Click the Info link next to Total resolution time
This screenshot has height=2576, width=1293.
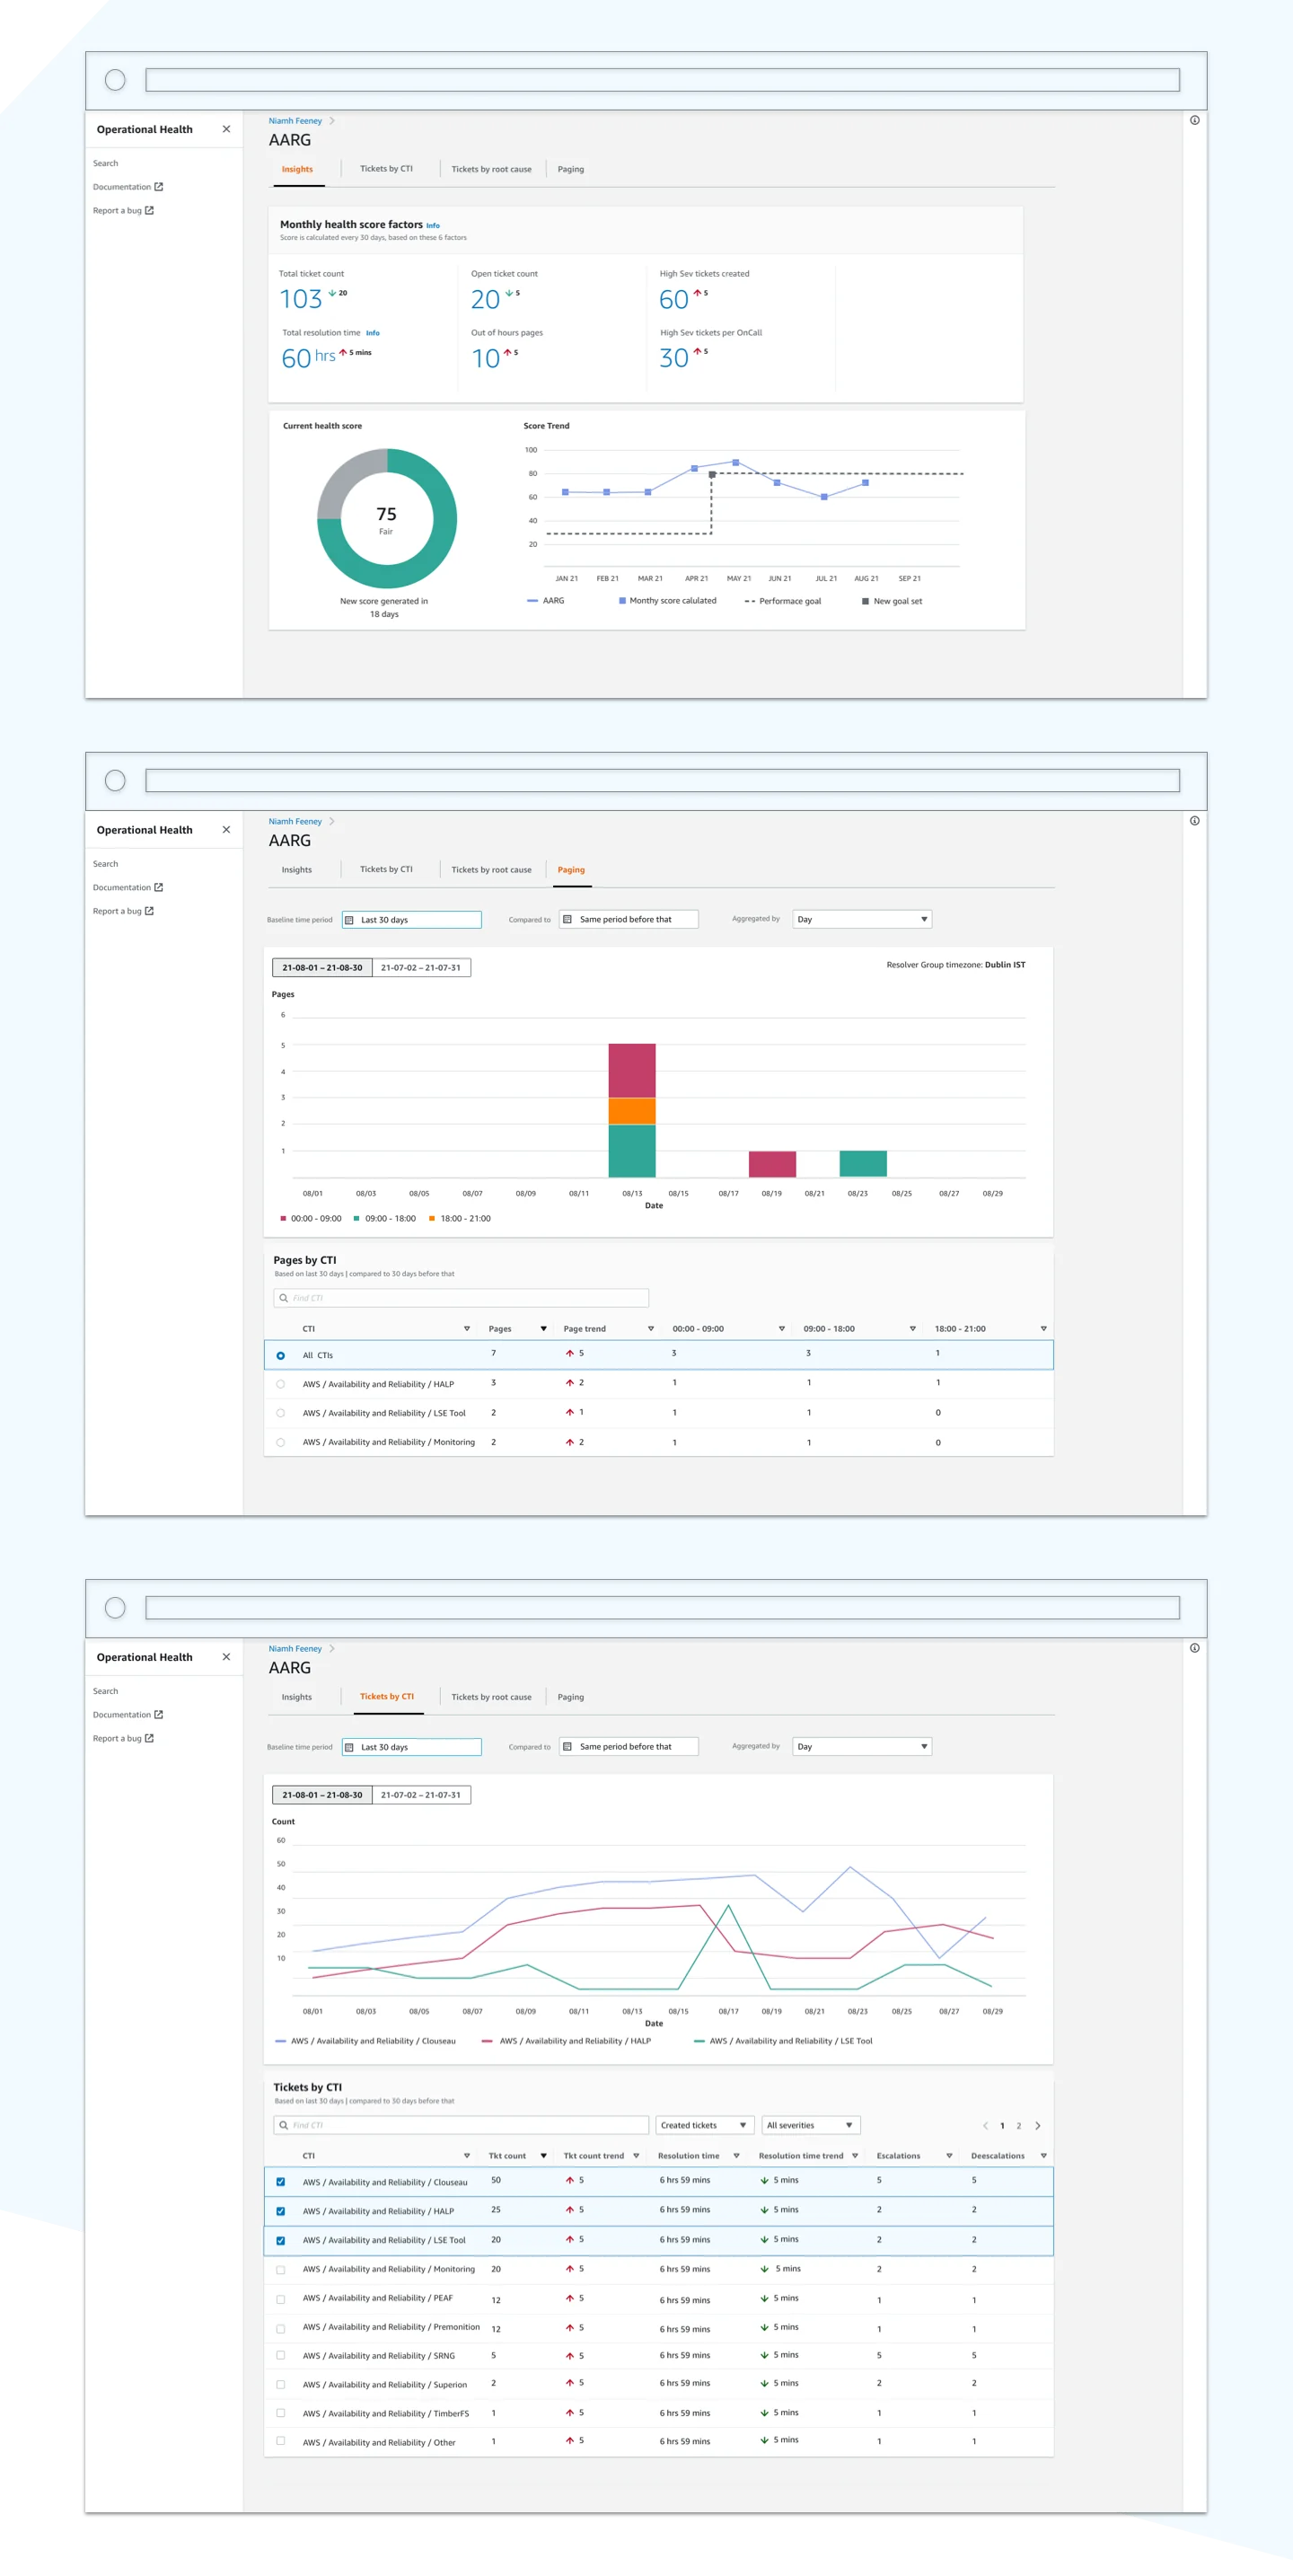pos(372,333)
